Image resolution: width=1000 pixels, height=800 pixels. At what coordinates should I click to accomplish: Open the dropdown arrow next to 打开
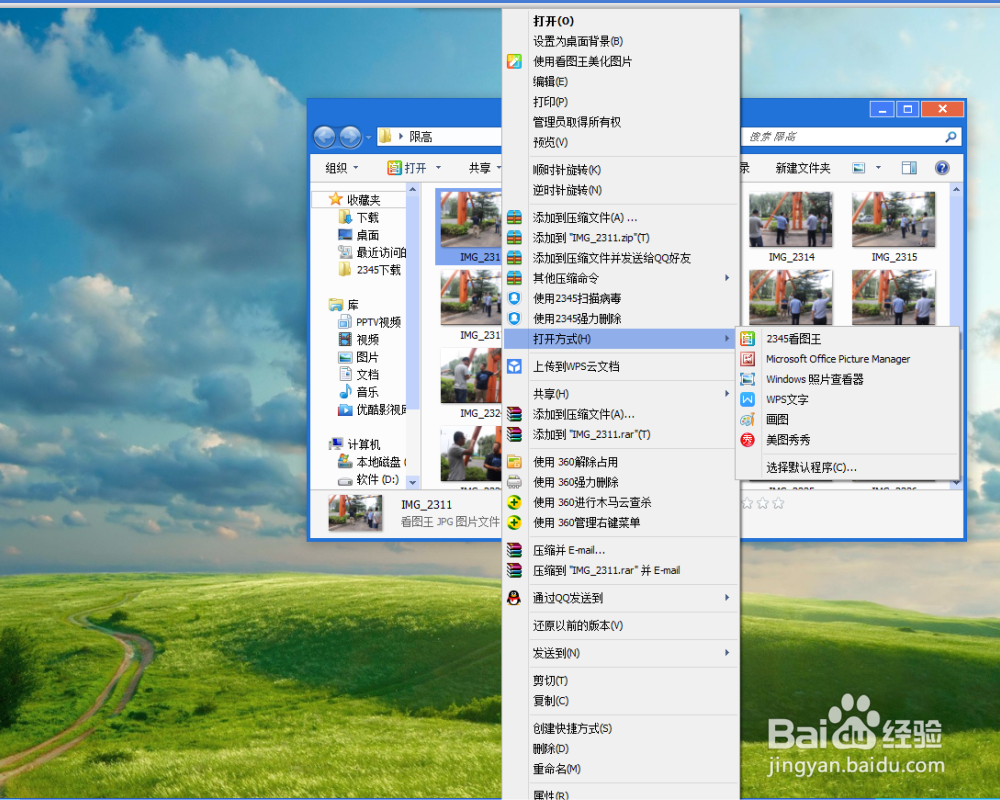pyautogui.click(x=438, y=168)
